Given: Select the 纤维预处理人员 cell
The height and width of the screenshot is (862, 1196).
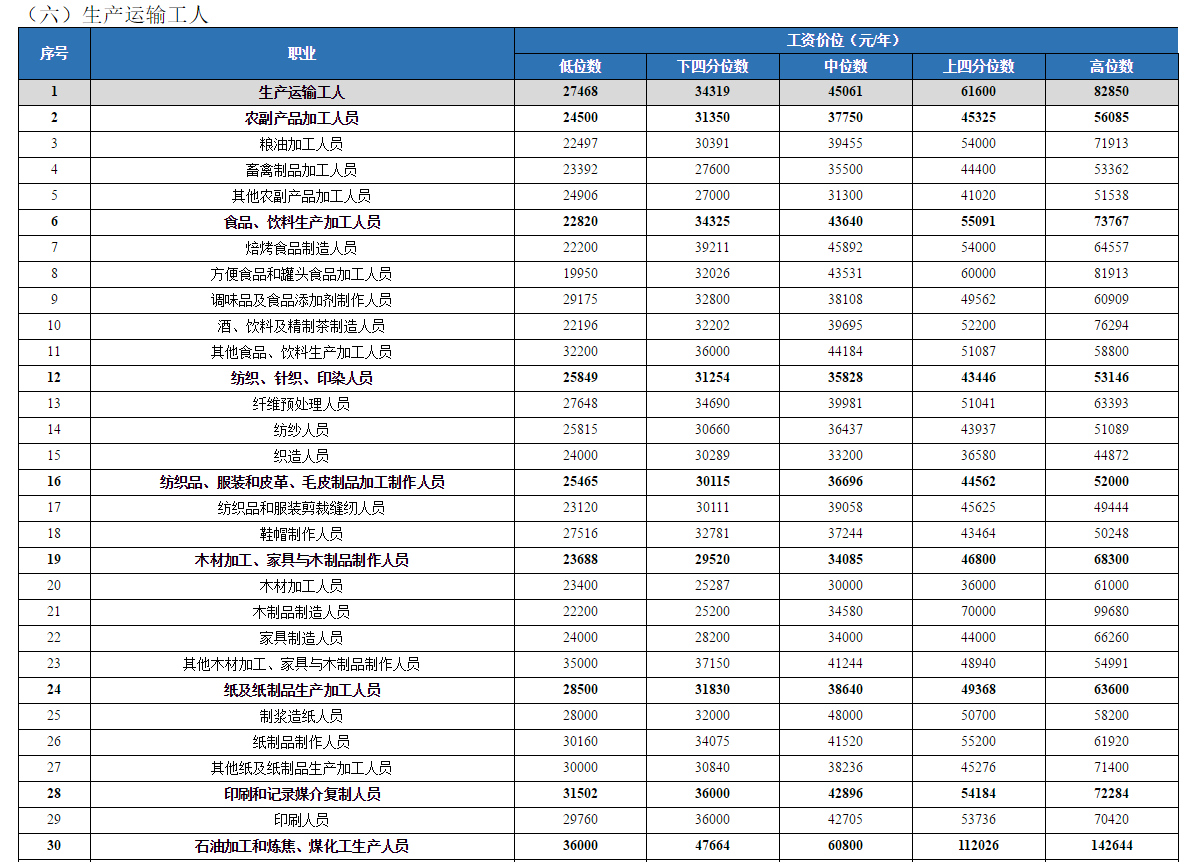Looking at the screenshot, I should 302,404.
